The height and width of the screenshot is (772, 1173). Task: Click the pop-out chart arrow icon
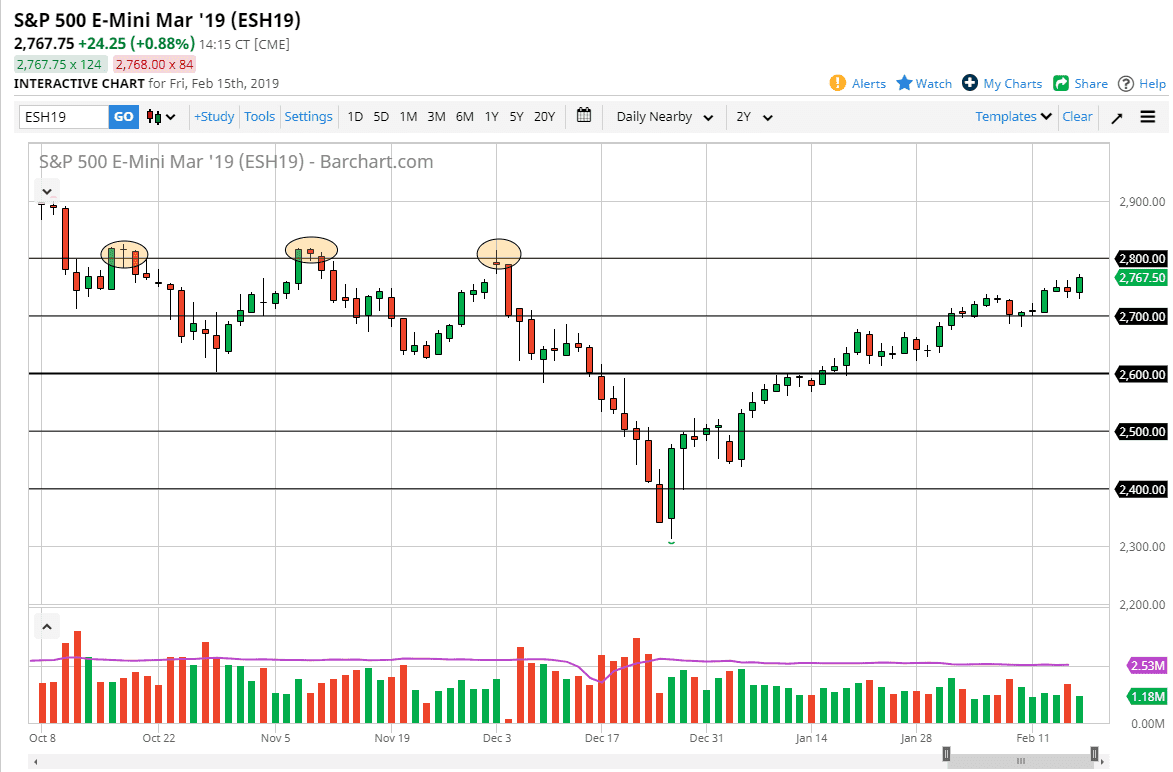point(1117,117)
